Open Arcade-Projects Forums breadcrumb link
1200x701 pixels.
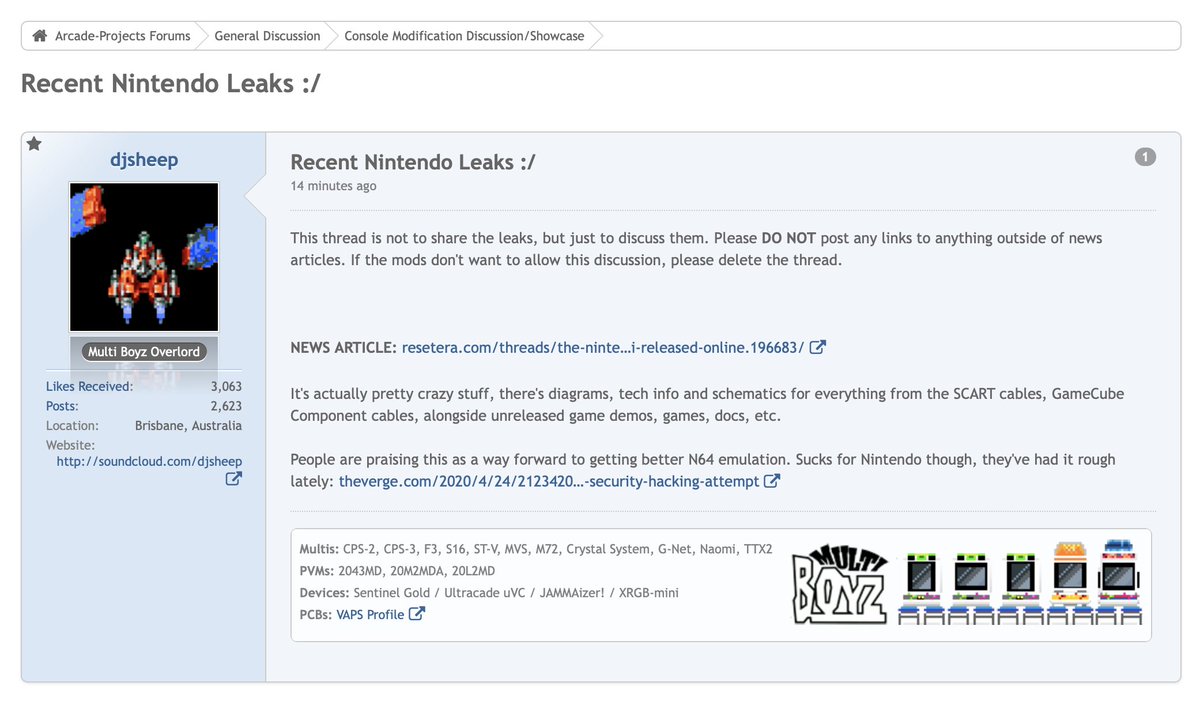122,36
